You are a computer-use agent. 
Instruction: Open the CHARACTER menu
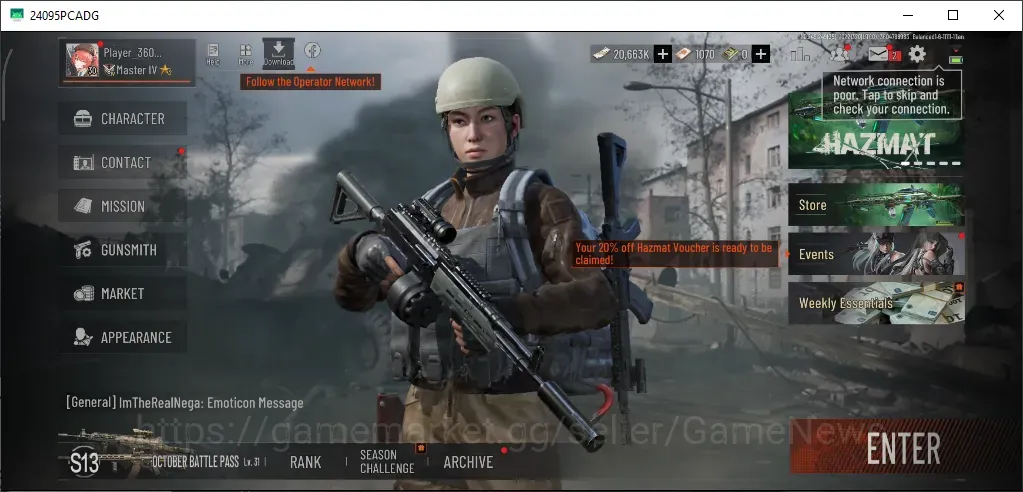coord(123,119)
